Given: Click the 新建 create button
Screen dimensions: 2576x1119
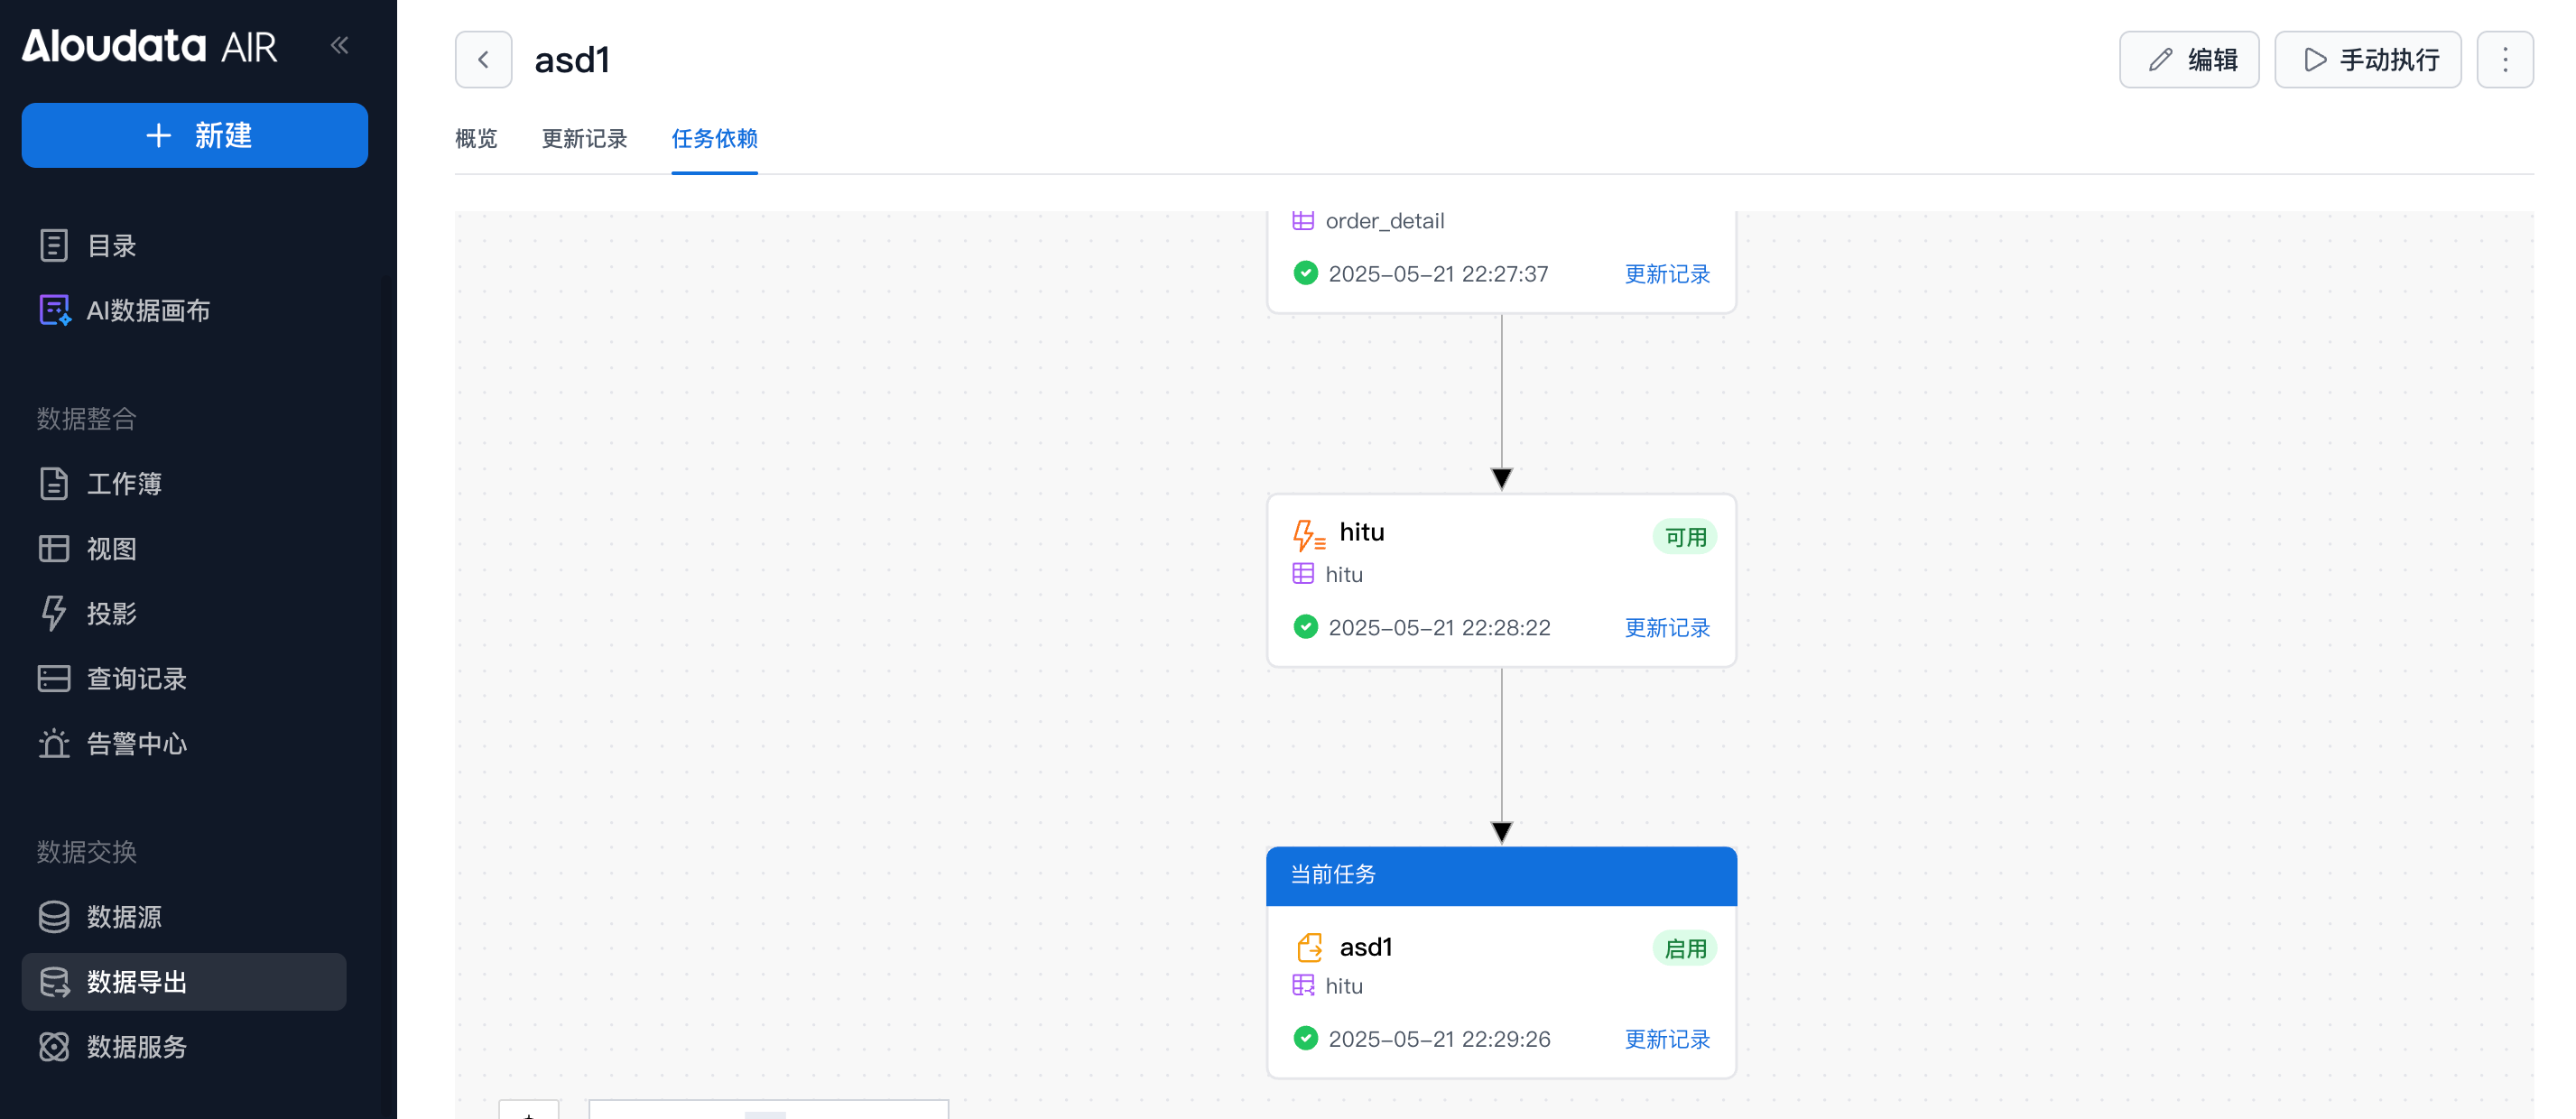Looking at the screenshot, I should [x=195, y=135].
